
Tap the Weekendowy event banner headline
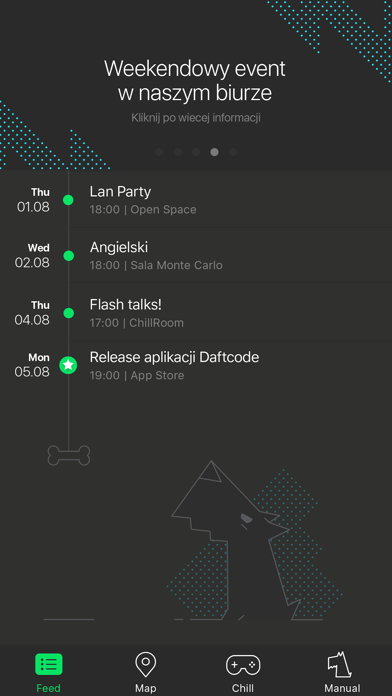click(x=195, y=81)
